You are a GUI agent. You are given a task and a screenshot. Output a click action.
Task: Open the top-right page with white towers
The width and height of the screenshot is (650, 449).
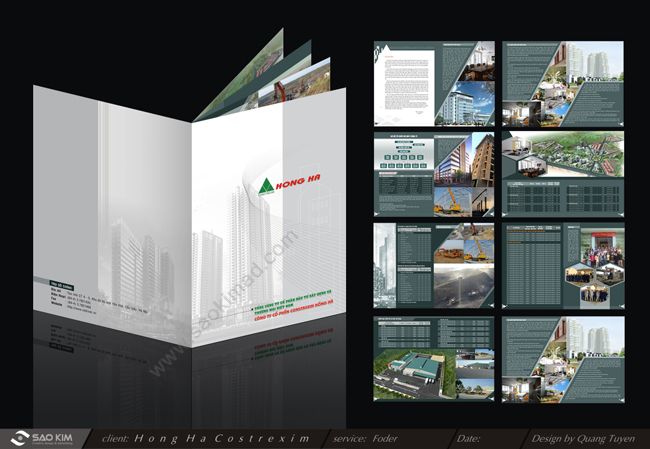[562, 83]
